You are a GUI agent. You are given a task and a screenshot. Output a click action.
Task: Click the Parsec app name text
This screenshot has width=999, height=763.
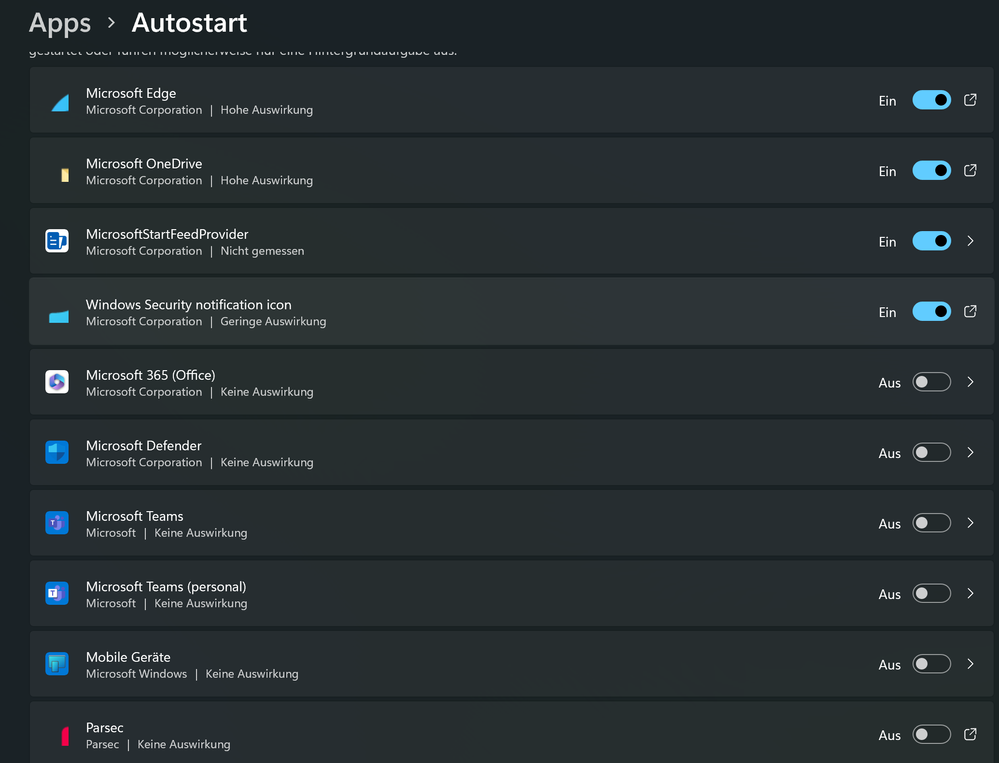(104, 727)
